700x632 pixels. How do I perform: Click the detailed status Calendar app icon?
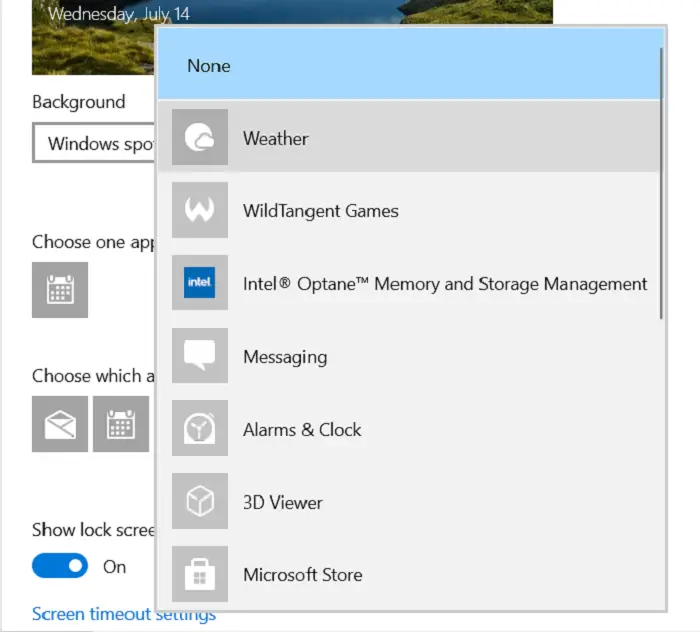pyautogui.click(x=60, y=290)
